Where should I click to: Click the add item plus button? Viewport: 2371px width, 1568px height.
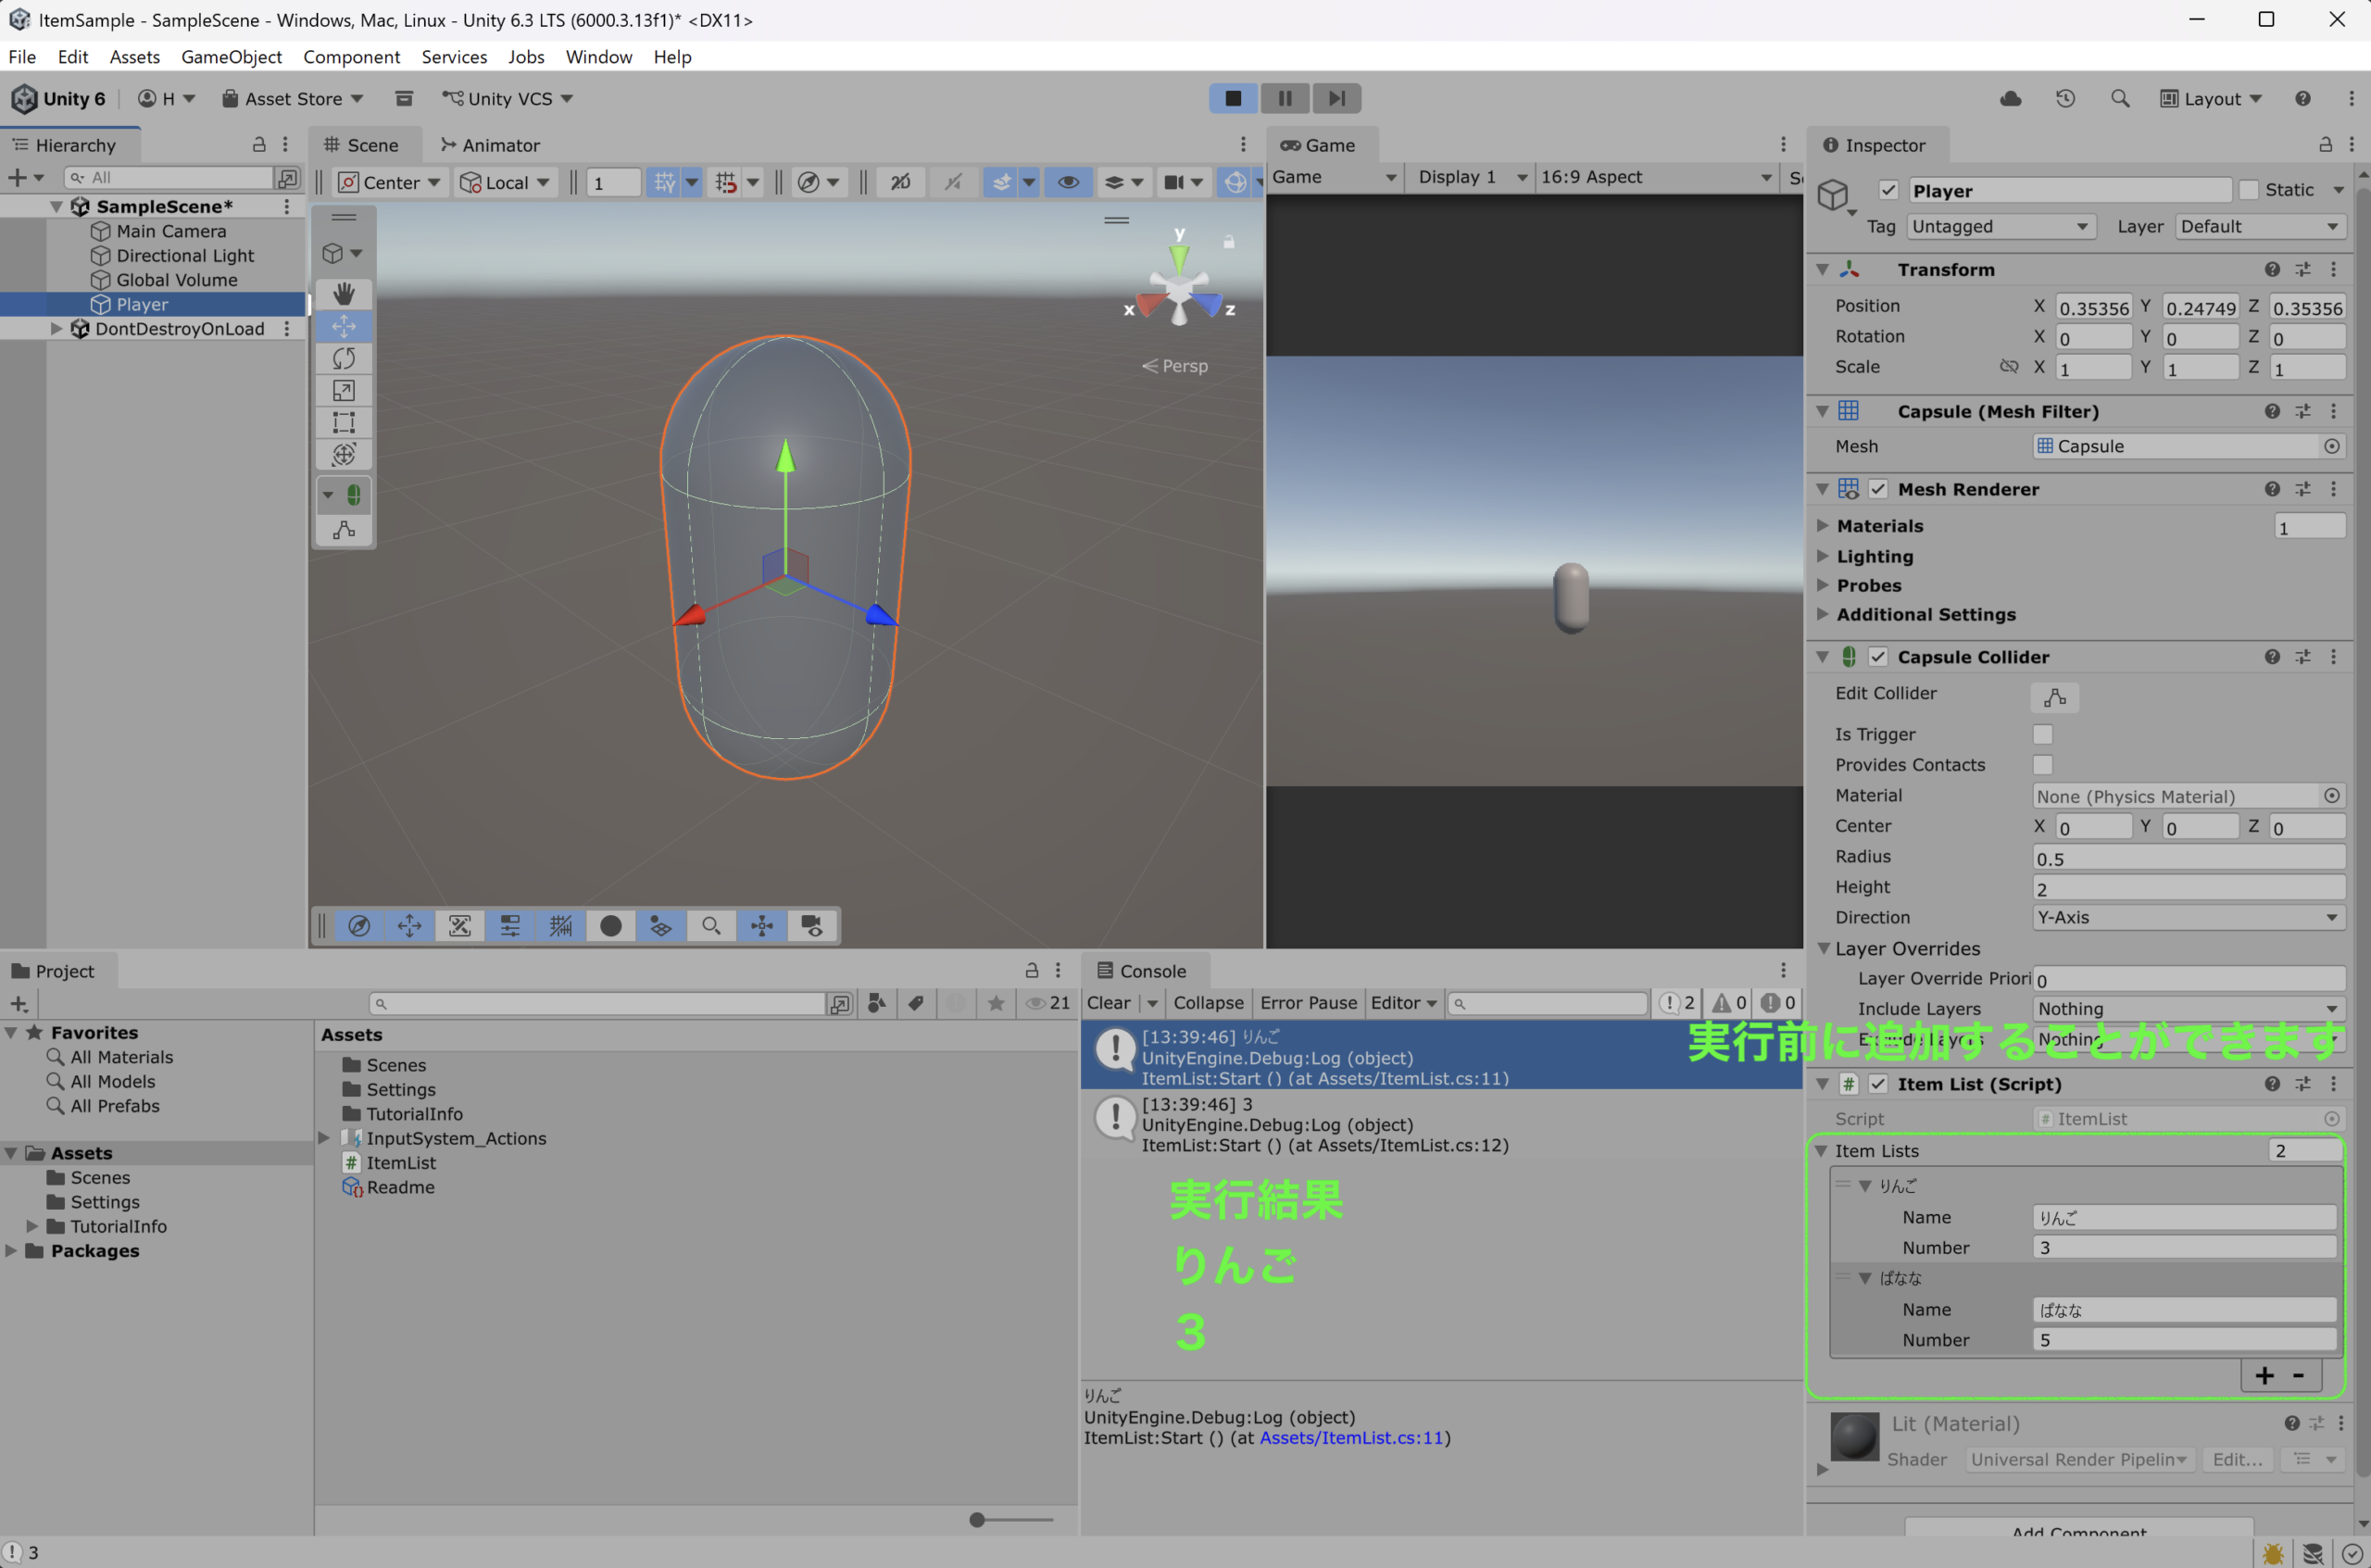(2264, 1376)
